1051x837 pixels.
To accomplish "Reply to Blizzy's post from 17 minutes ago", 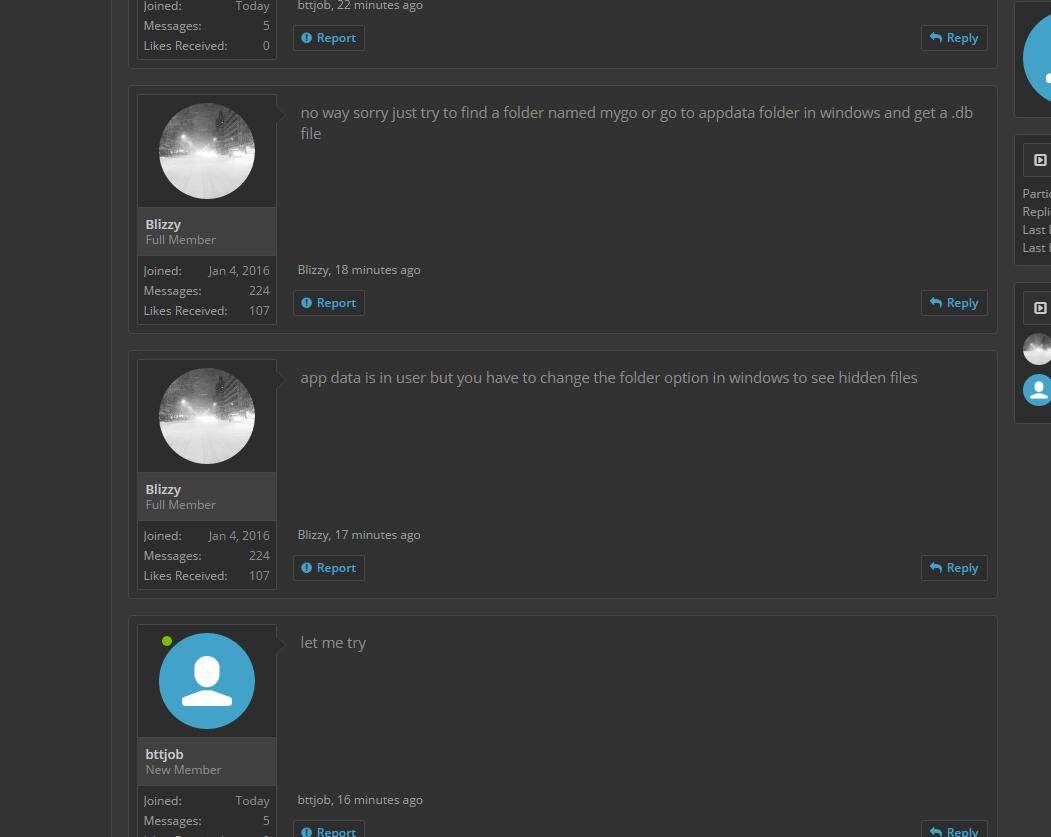I will (x=954, y=568).
